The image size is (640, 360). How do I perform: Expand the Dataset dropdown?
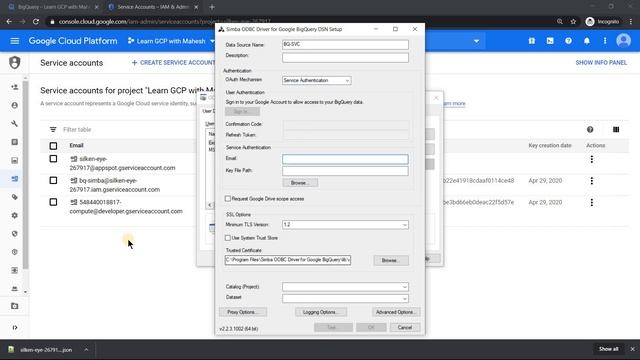345,299
